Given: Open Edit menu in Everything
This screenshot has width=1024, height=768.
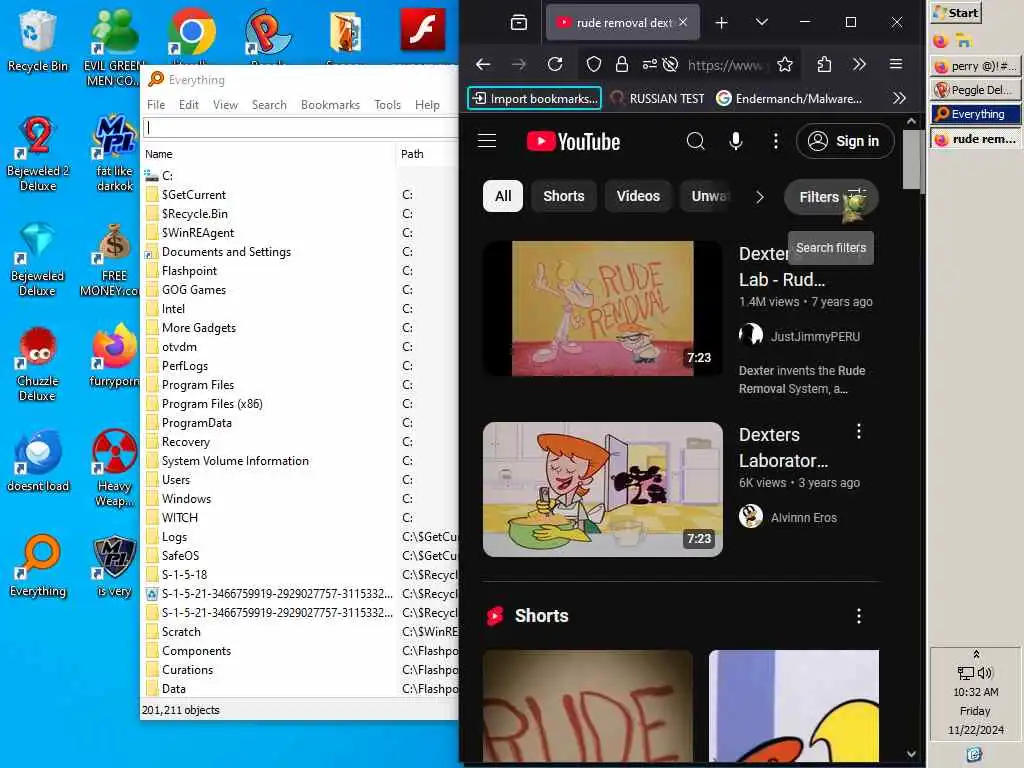Looking at the screenshot, I should coord(189,104).
